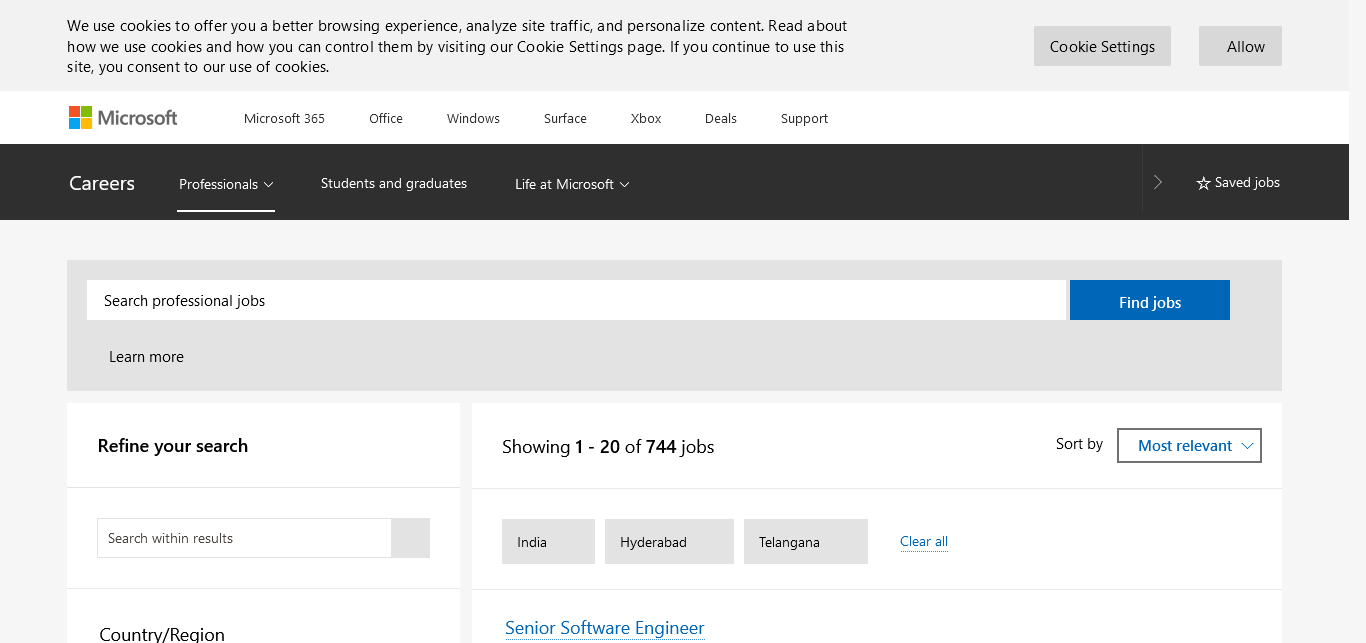The width and height of the screenshot is (1366, 643).
Task: Remove the India filter chip
Action: click(547, 542)
